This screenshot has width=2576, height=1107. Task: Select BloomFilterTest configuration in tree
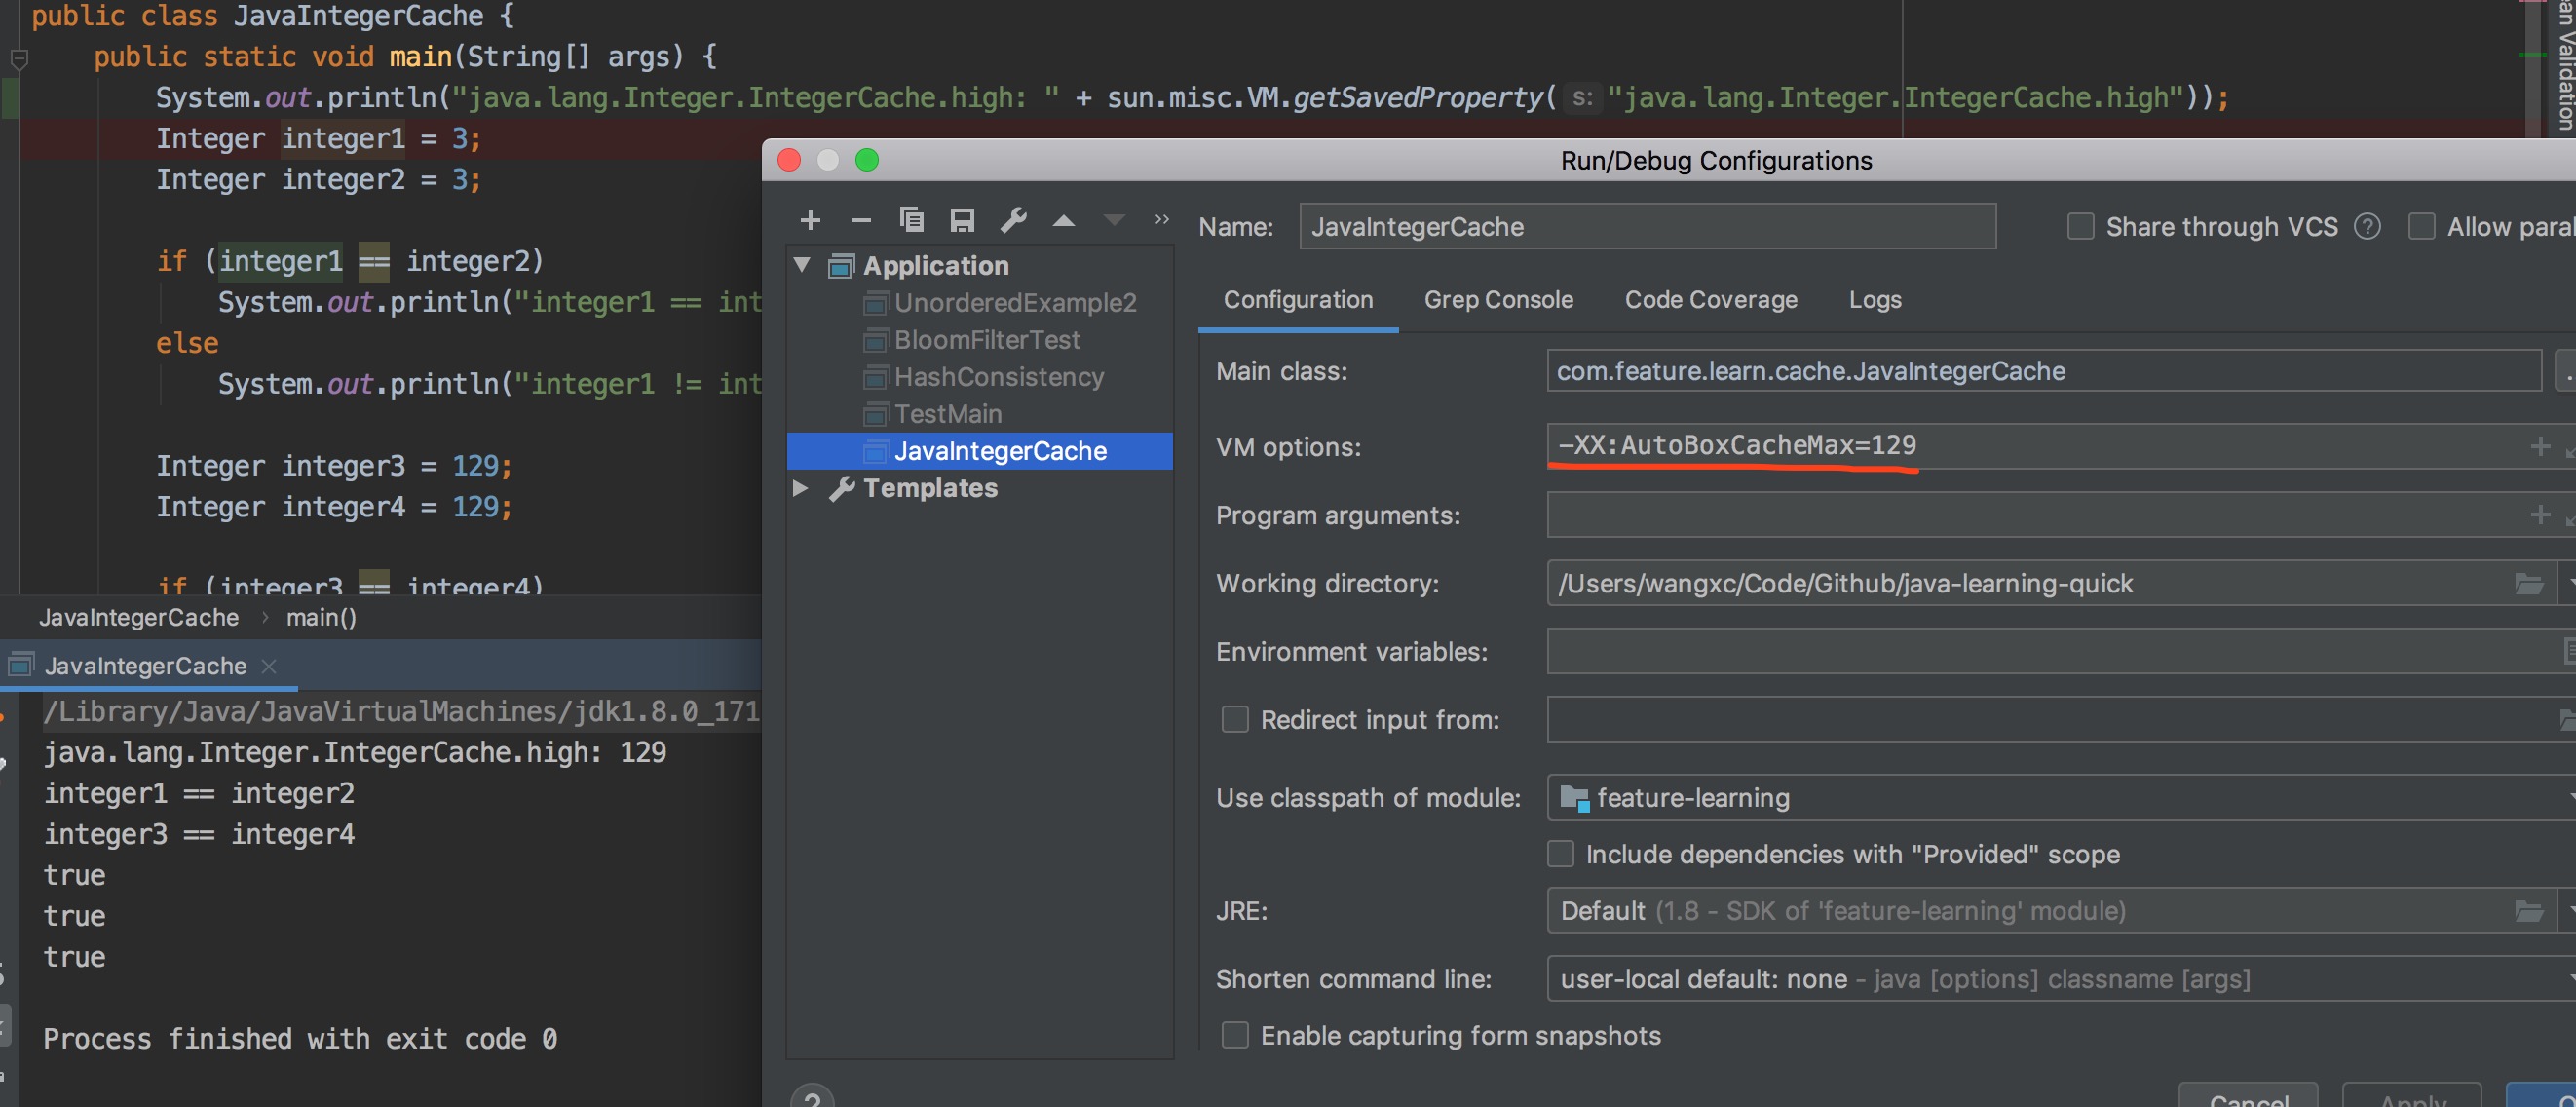click(986, 340)
